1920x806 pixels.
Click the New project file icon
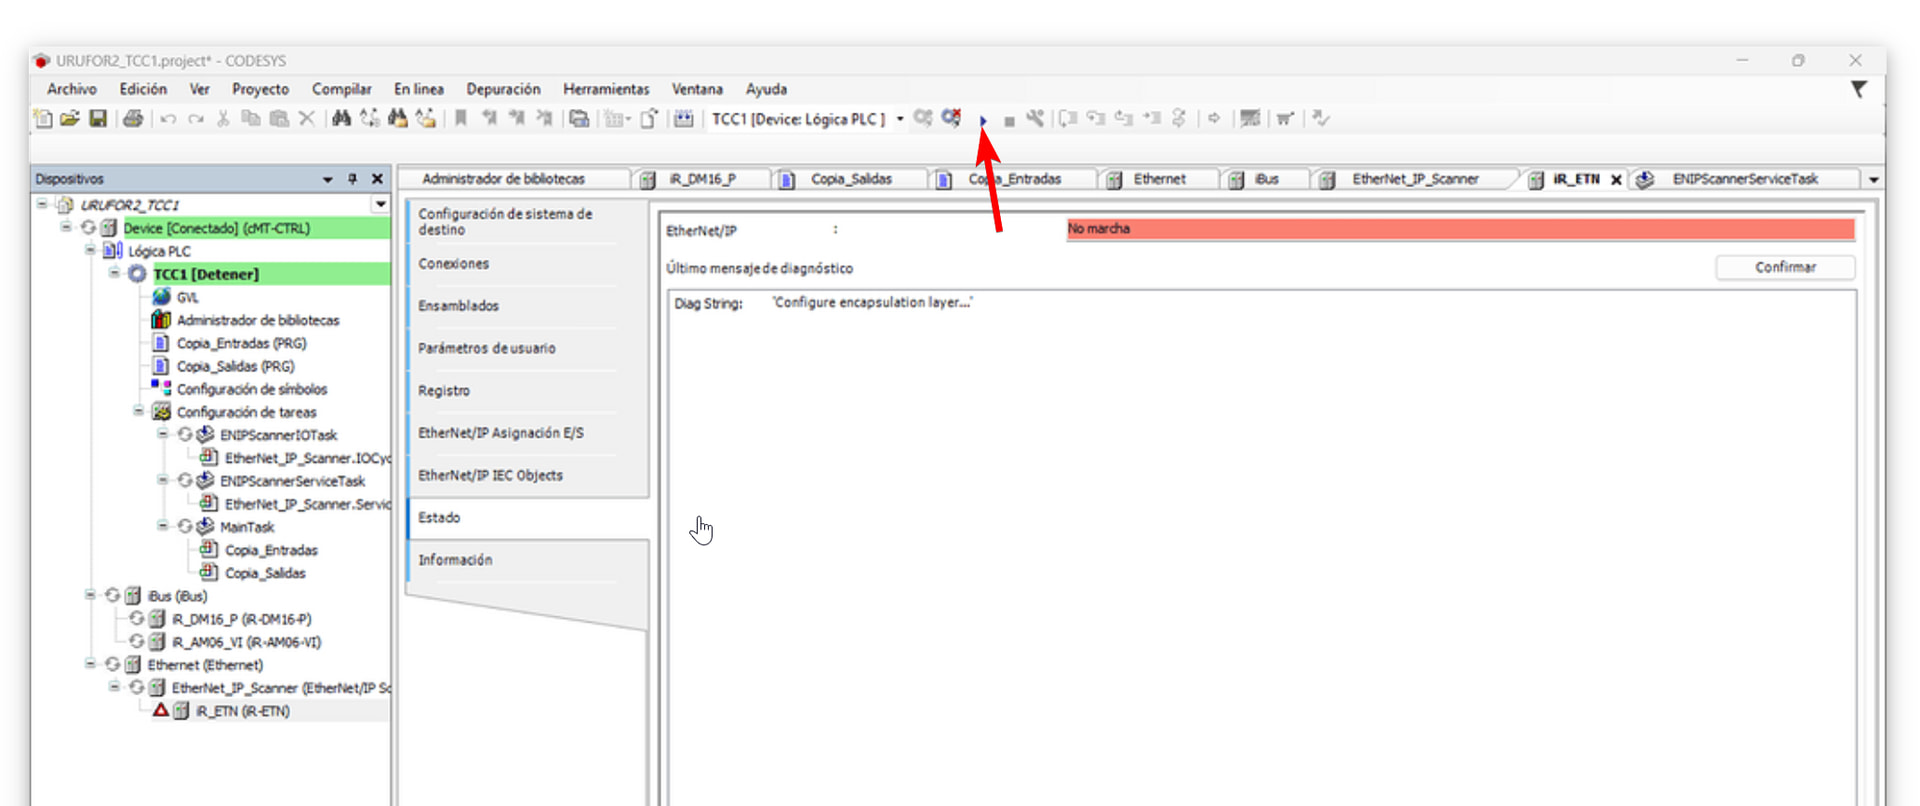(x=43, y=119)
